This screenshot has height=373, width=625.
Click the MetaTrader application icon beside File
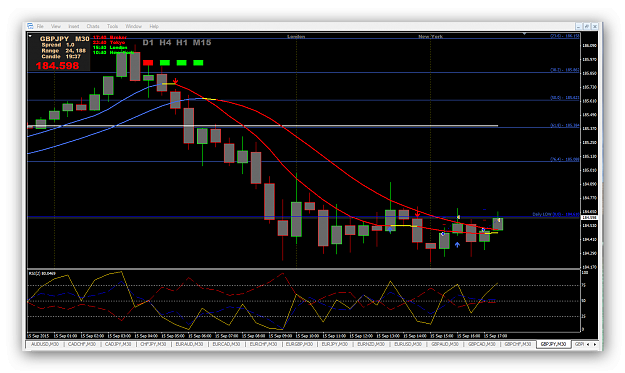point(30,26)
